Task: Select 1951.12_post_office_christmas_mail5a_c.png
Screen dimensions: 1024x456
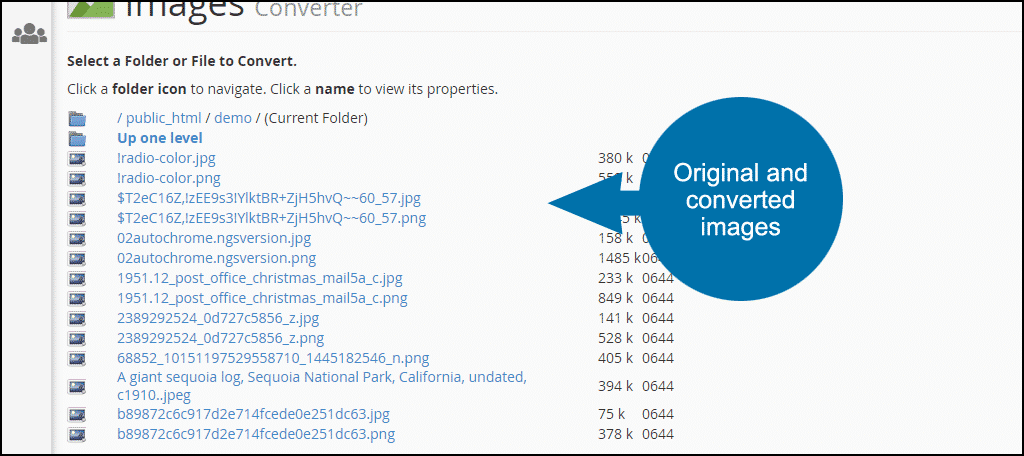Action: 263,299
